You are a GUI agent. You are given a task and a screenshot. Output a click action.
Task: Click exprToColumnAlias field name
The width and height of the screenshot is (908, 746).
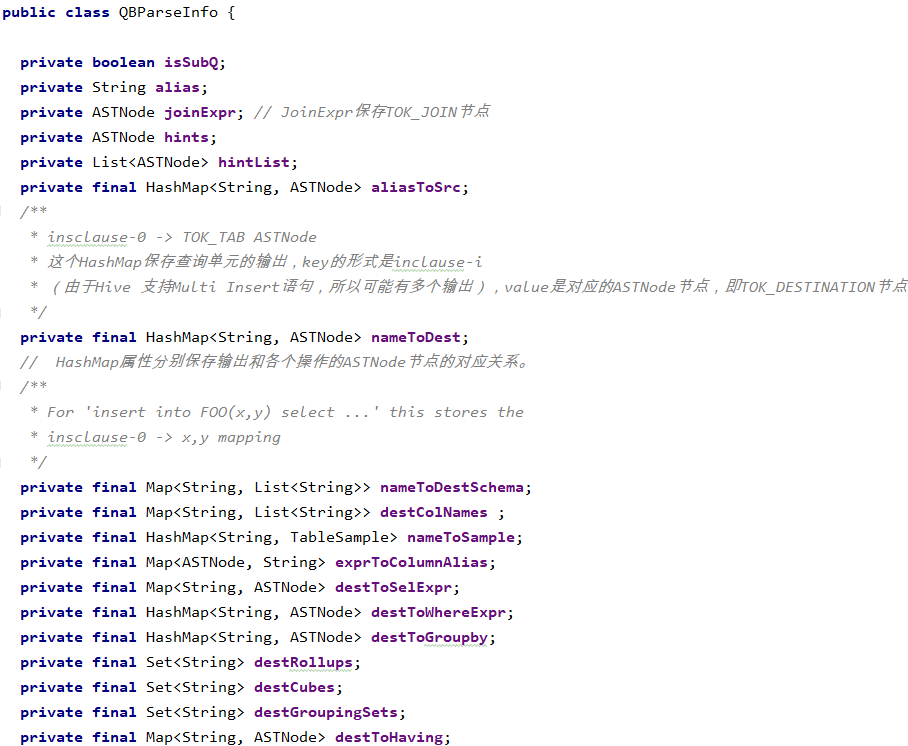click(411, 562)
